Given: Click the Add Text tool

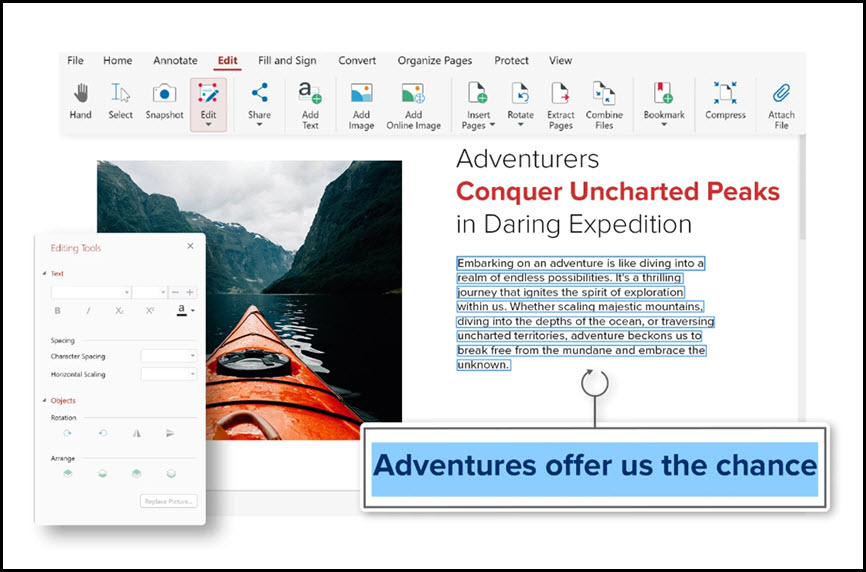Looking at the screenshot, I should point(310,105).
